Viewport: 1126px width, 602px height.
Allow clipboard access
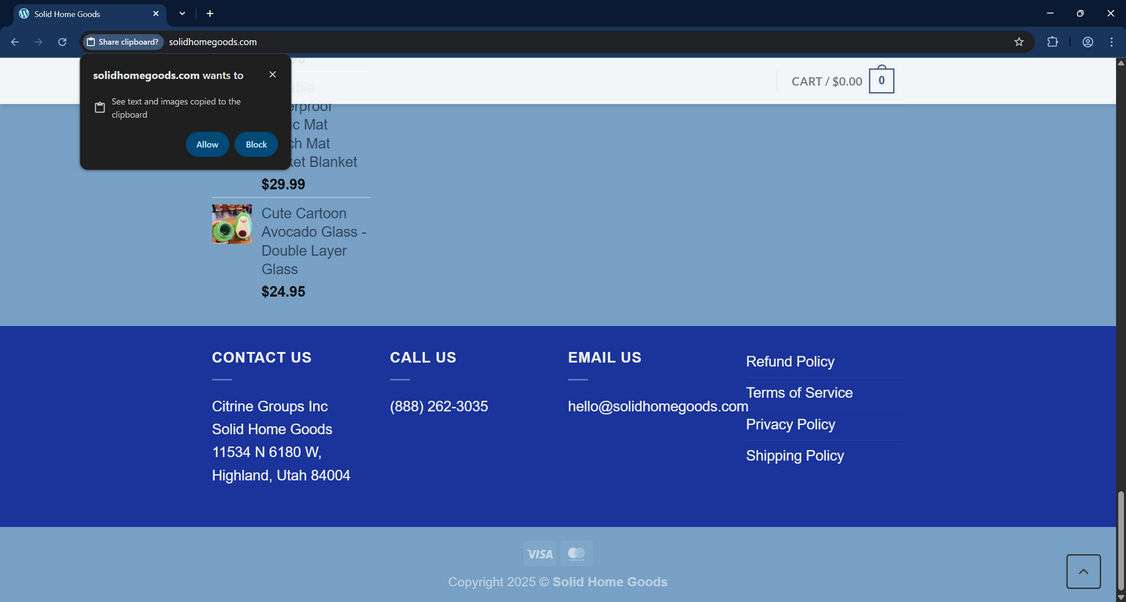[x=208, y=144]
